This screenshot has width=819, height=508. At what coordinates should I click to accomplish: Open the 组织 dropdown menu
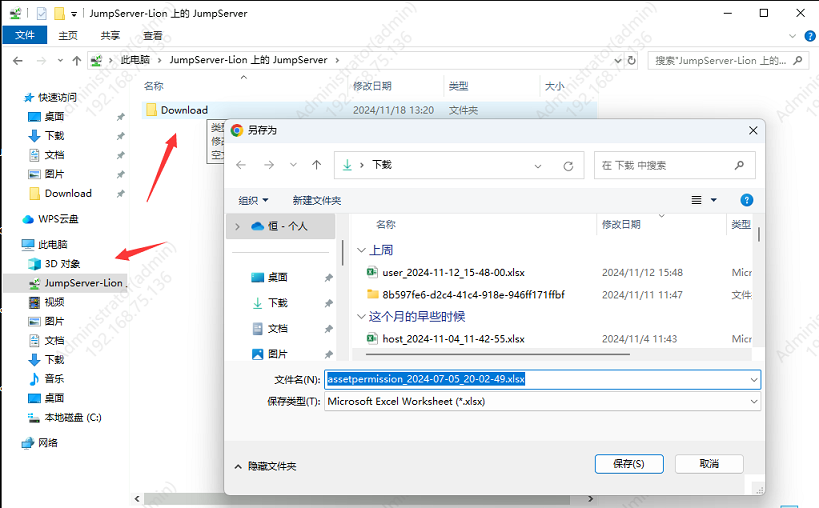[x=253, y=200]
